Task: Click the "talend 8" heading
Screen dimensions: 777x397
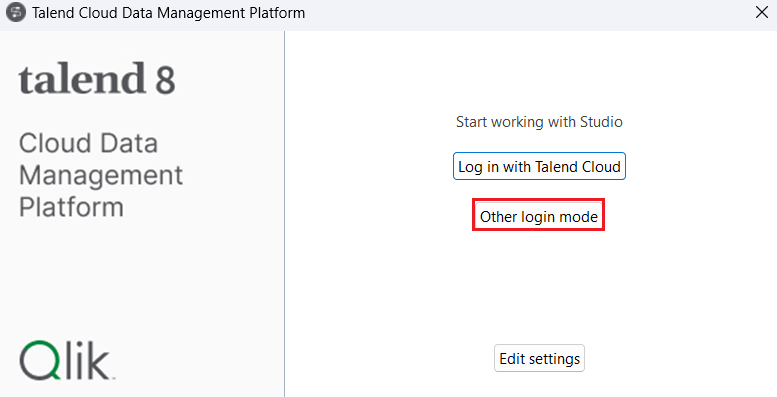Action: click(x=97, y=79)
